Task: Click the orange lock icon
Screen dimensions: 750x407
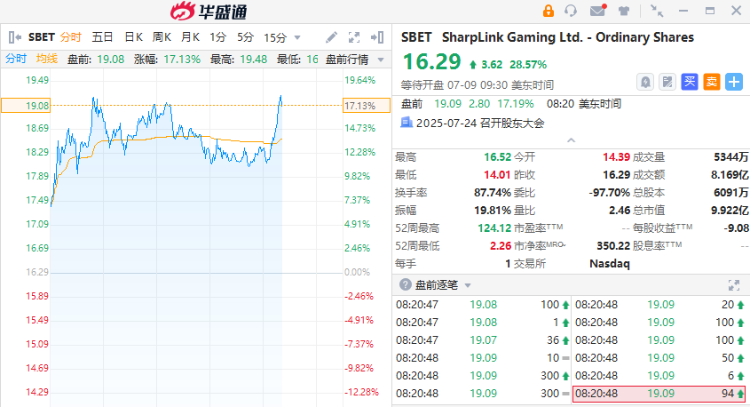Action: tap(547, 11)
